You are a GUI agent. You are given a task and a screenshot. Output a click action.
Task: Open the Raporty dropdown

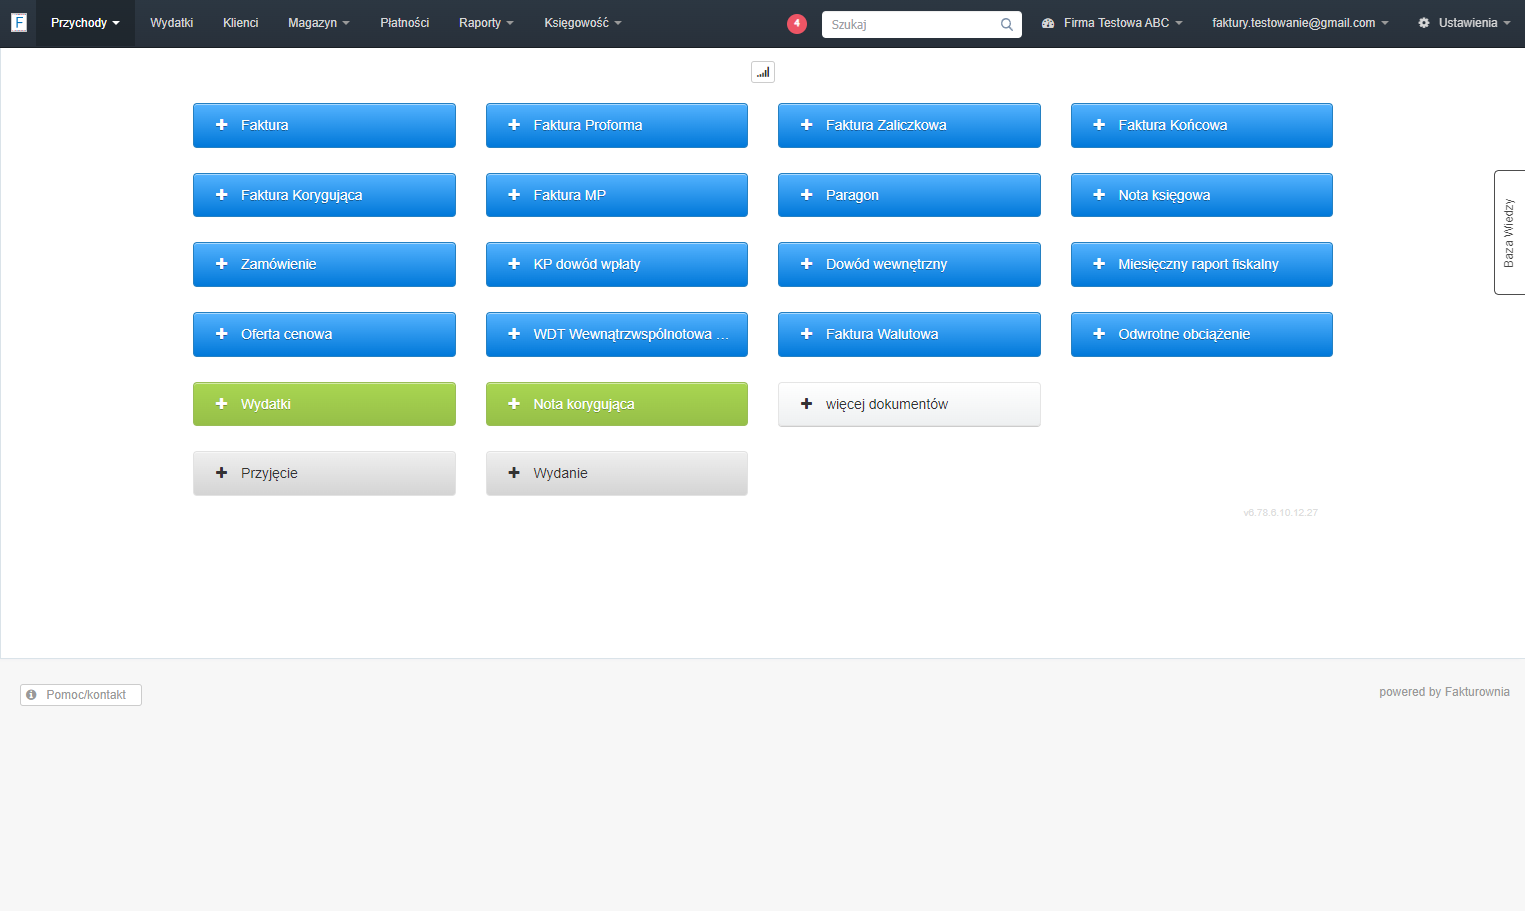click(486, 23)
